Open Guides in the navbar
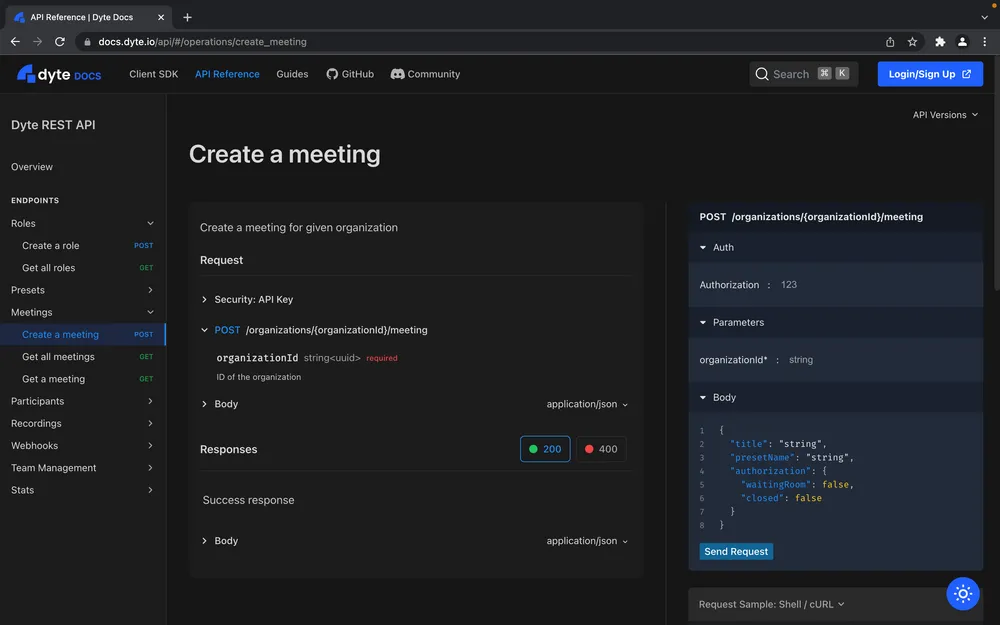The height and width of the screenshot is (625, 1000). (x=292, y=74)
